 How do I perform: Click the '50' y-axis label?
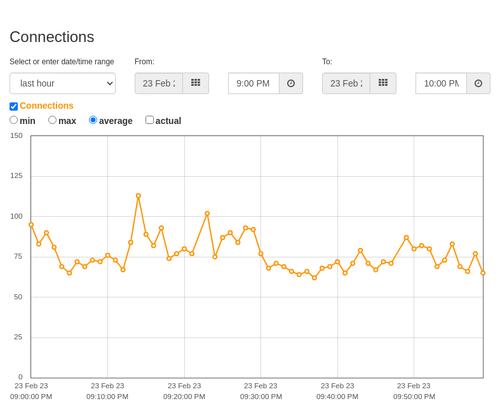[18, 297]
